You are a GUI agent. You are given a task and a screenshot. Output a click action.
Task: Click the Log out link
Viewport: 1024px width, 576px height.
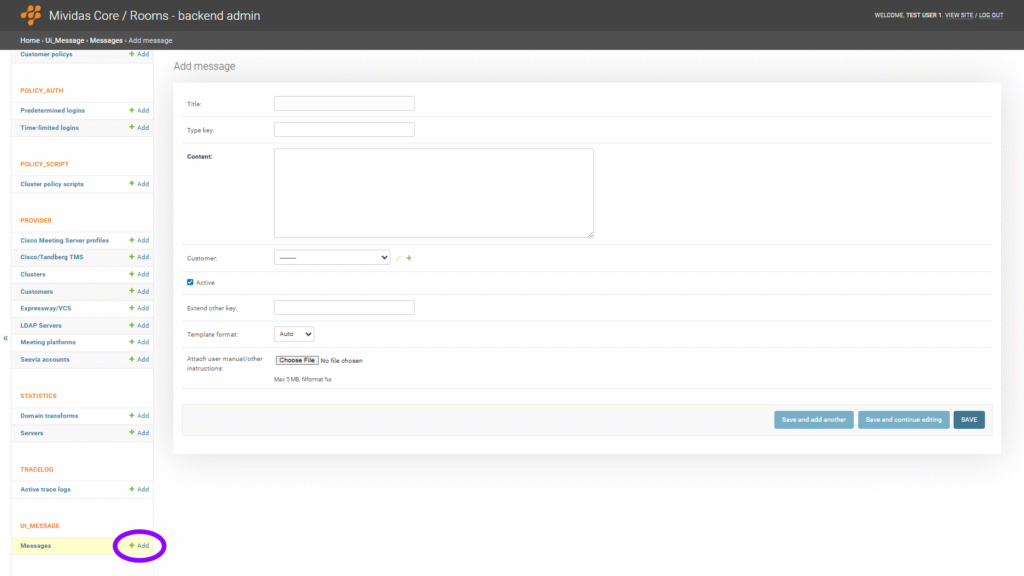pos(991,16)
